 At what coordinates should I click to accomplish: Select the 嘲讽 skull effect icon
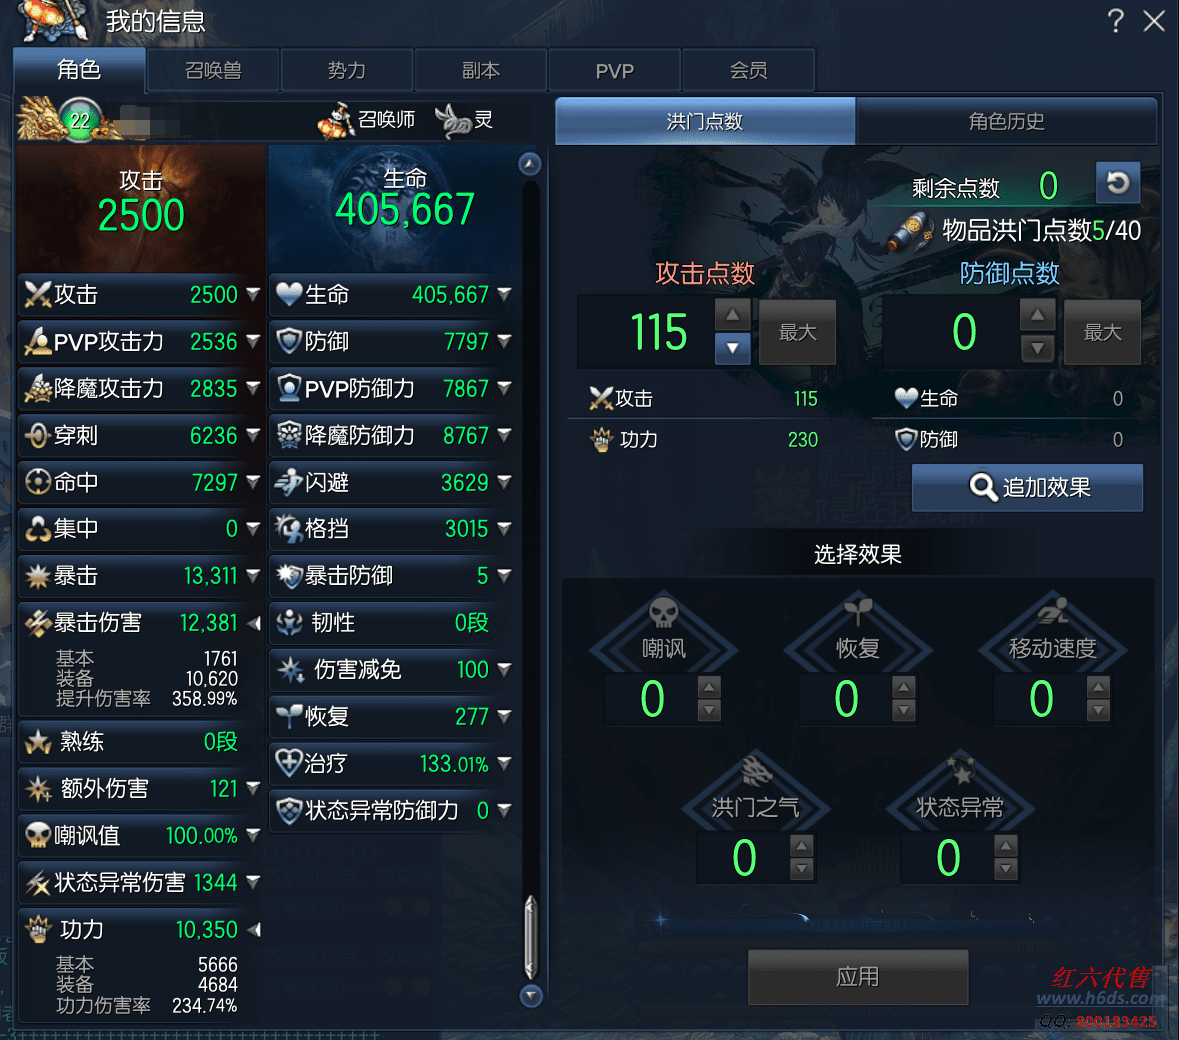[x=663, y=613]
